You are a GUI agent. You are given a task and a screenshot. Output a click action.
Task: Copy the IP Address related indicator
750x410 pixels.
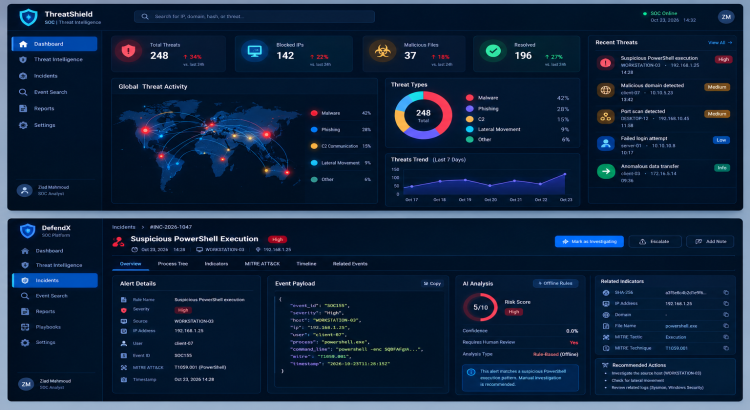[726, 304]
